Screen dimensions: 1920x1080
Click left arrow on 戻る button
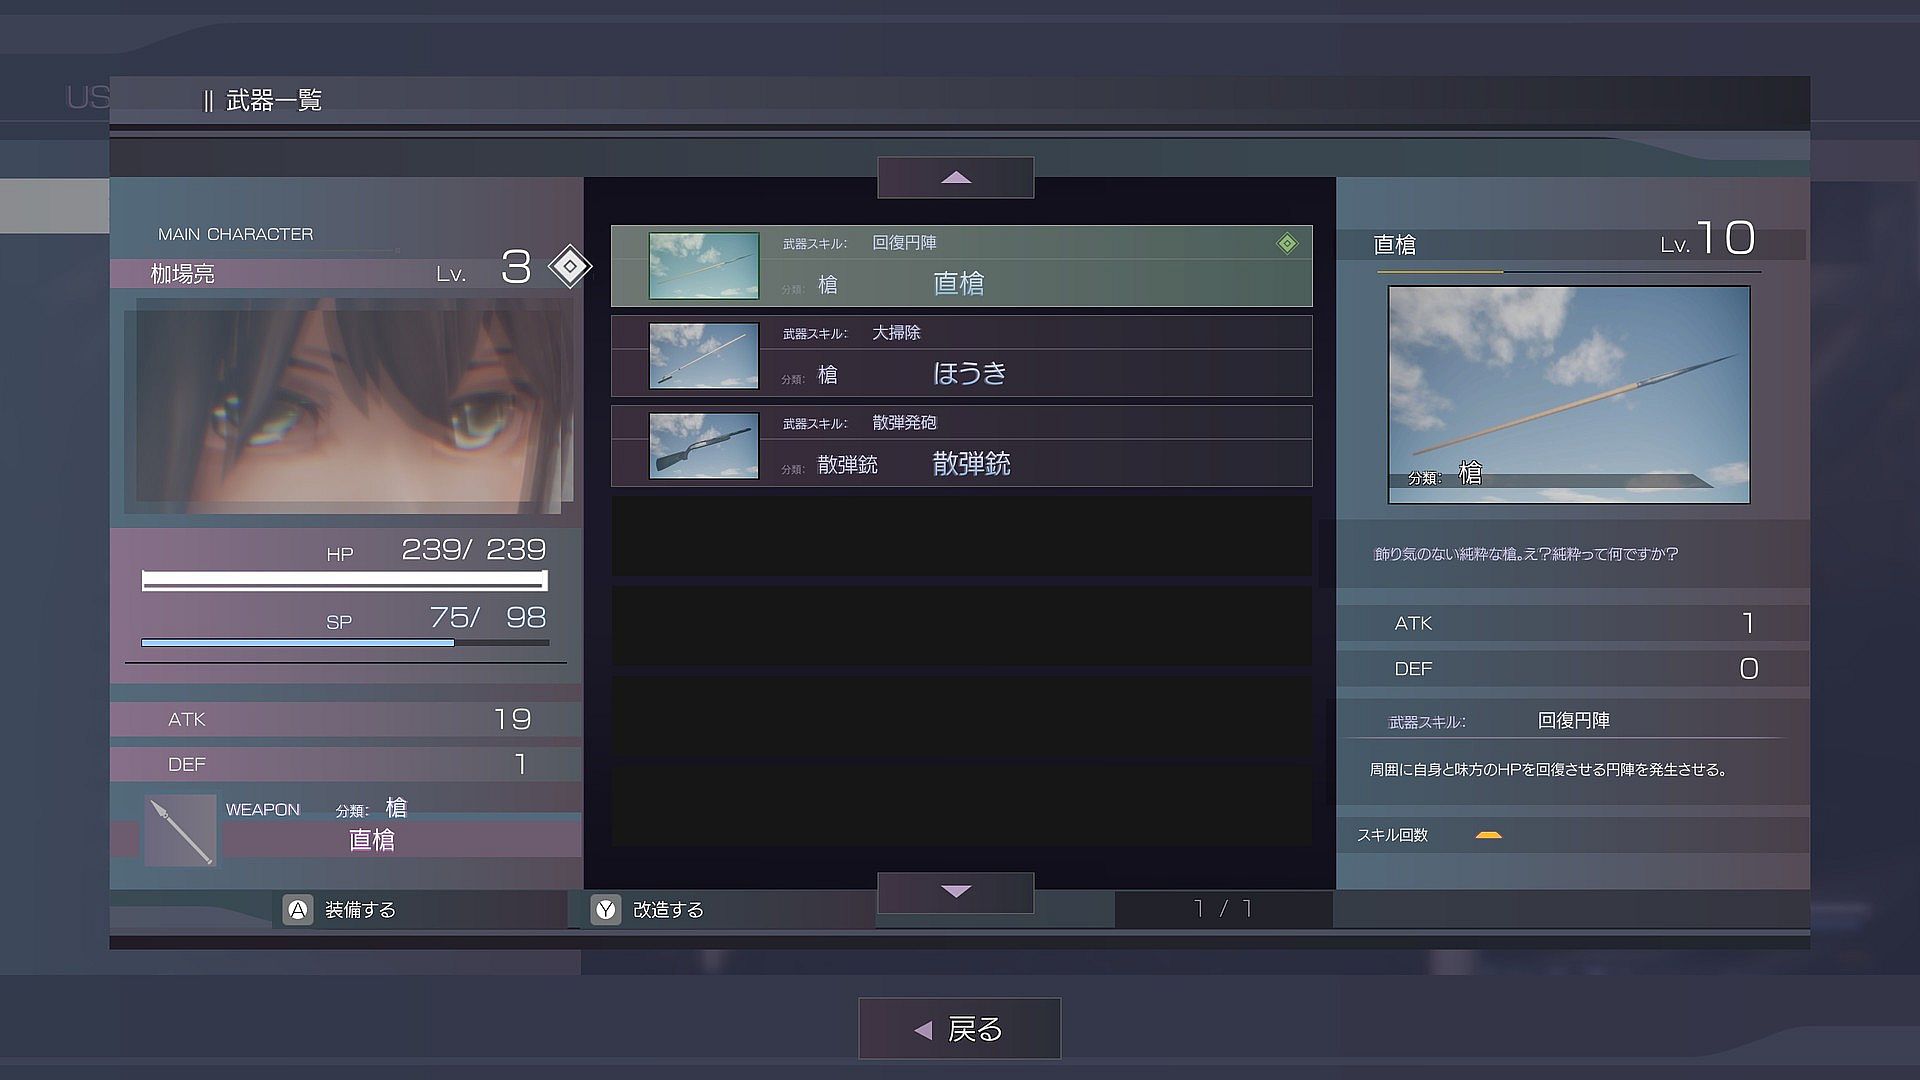923,1029
